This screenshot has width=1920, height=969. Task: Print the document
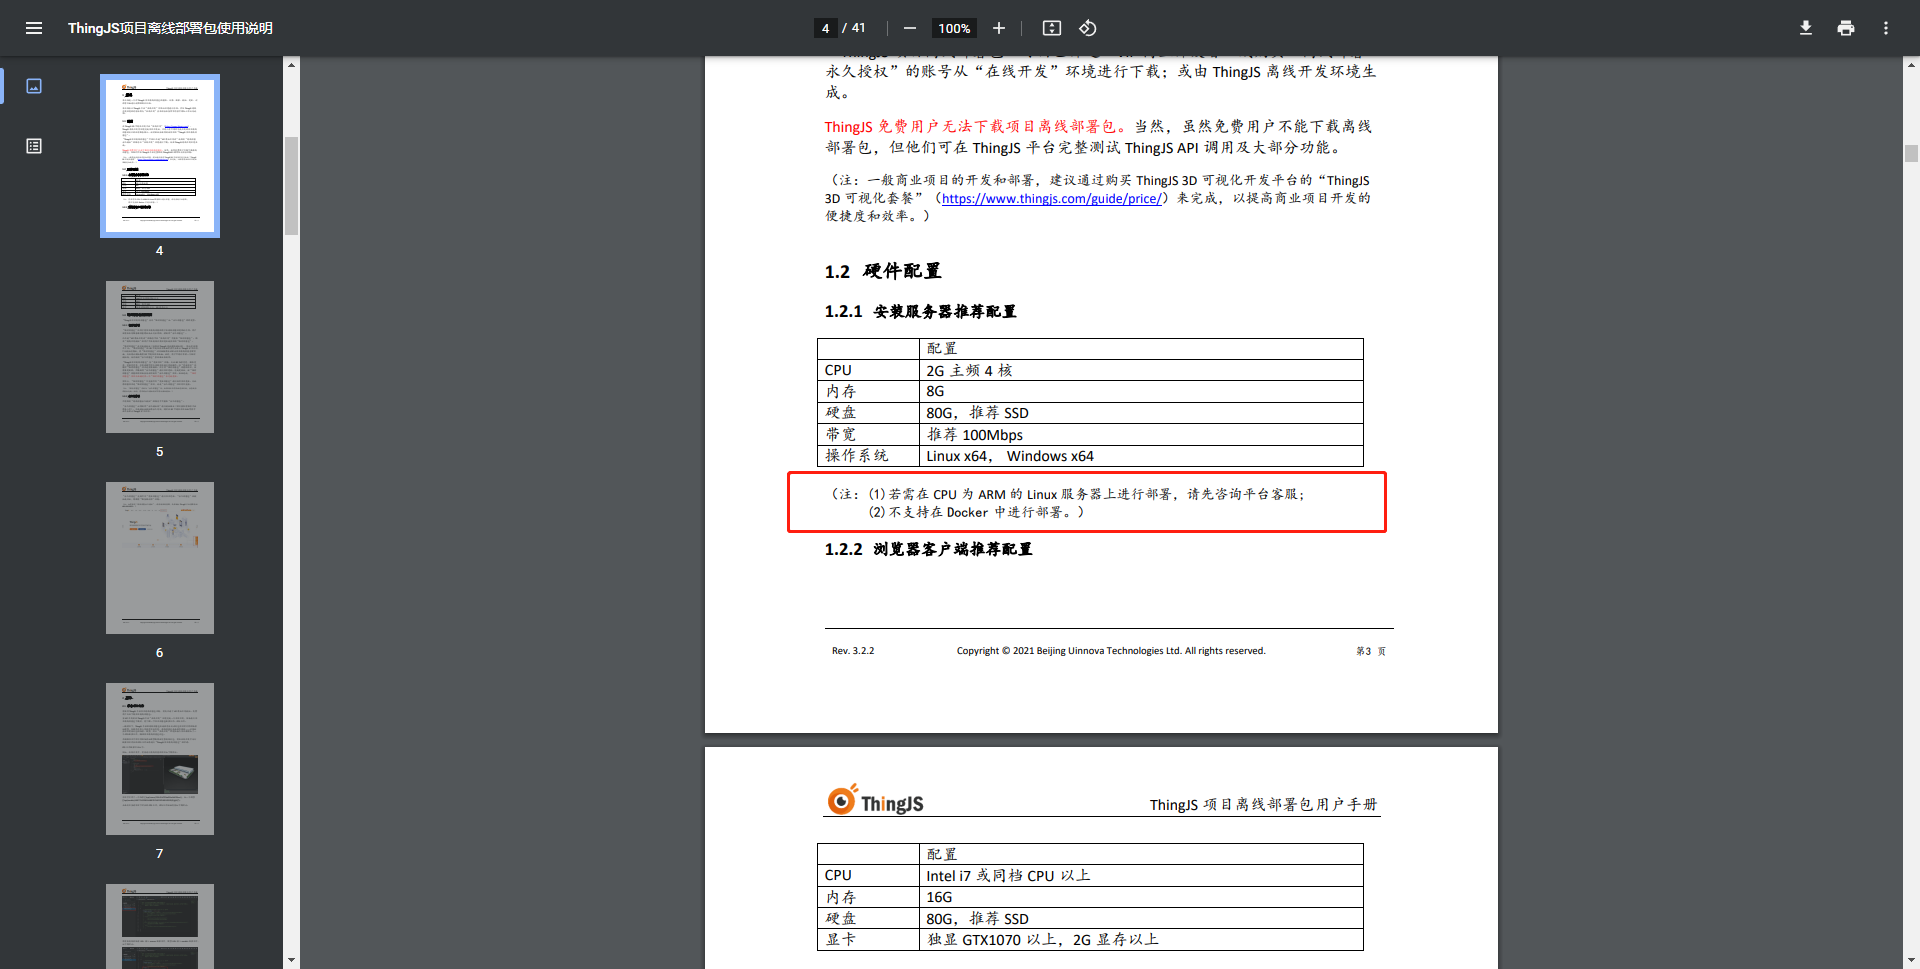click(1846, 28)
